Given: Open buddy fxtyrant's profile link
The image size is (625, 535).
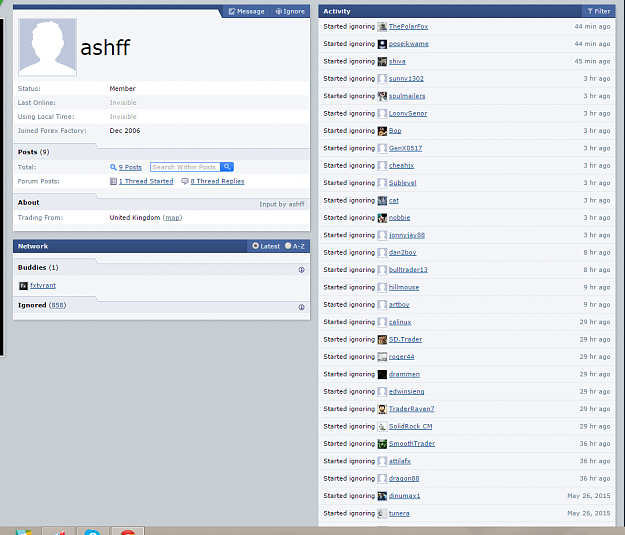Looking at the screenshot, I should click(x=43, y=285).
